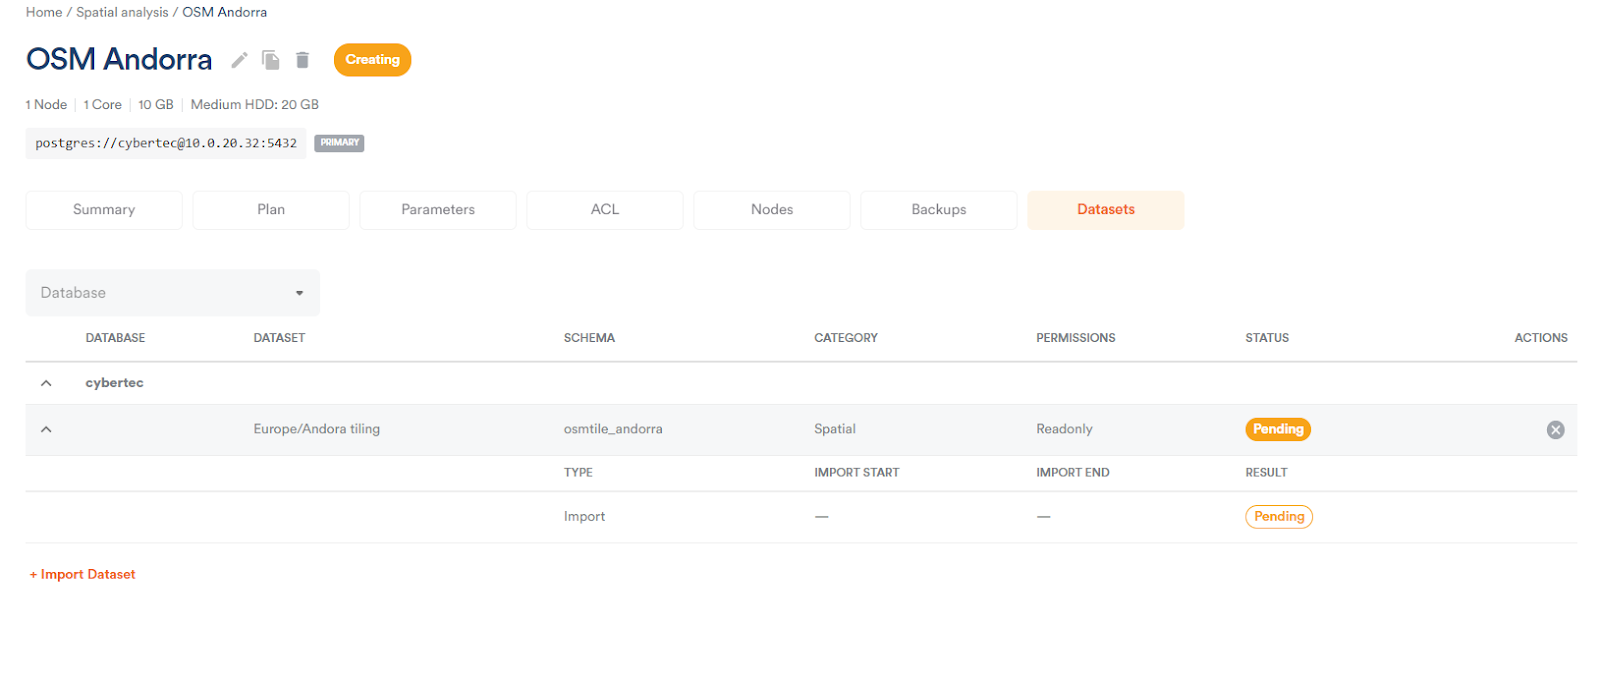
Task: Click the 'Readonly' permissions cell
Action: [1064, 429]
